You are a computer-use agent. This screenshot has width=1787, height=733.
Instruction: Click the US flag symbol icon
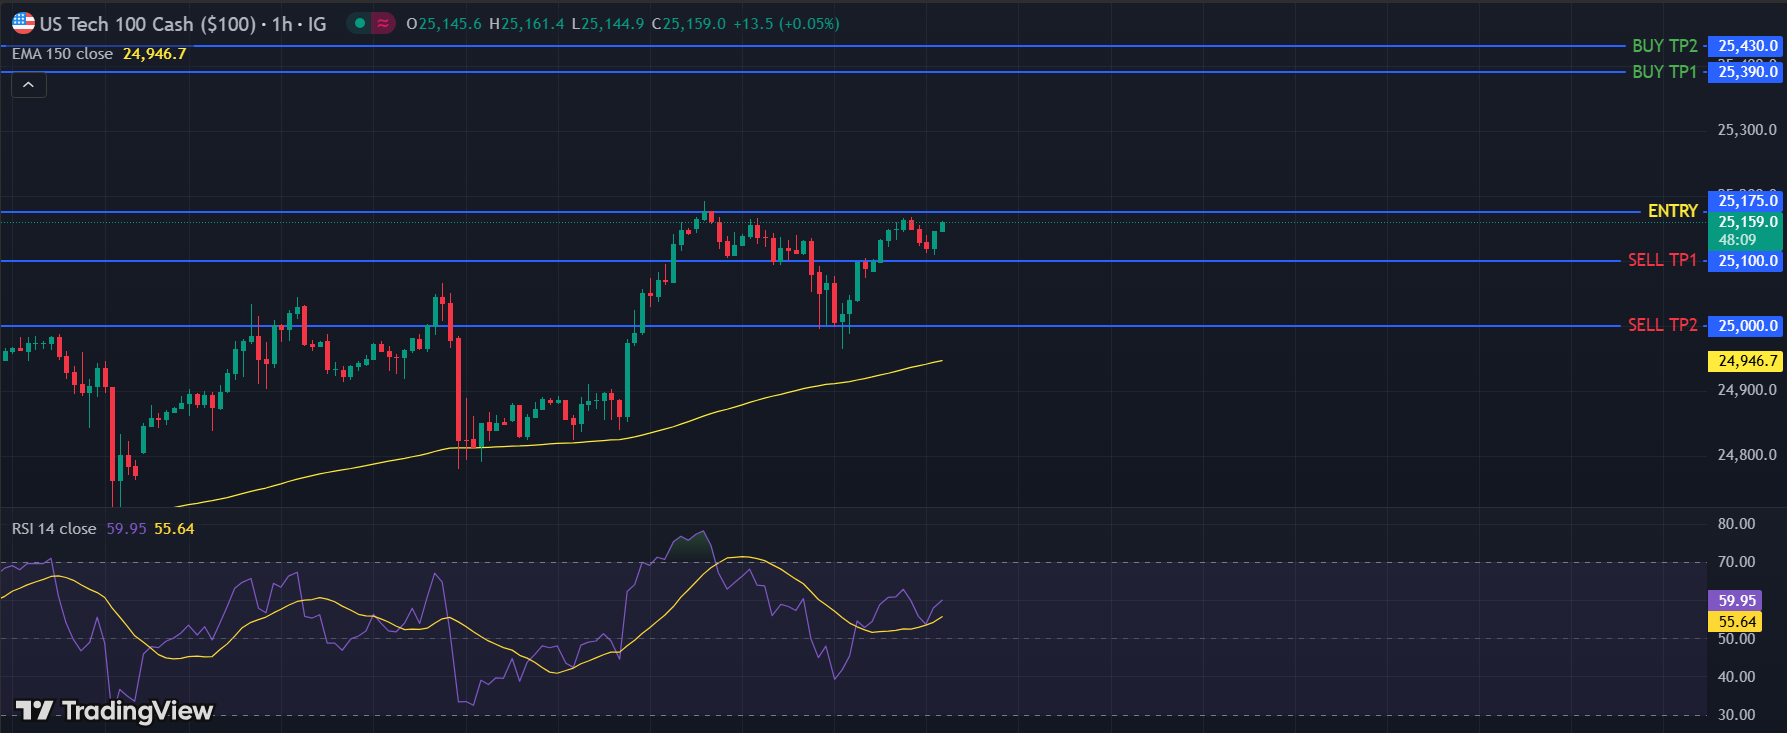pyautogui.click(x=23, y=23)
